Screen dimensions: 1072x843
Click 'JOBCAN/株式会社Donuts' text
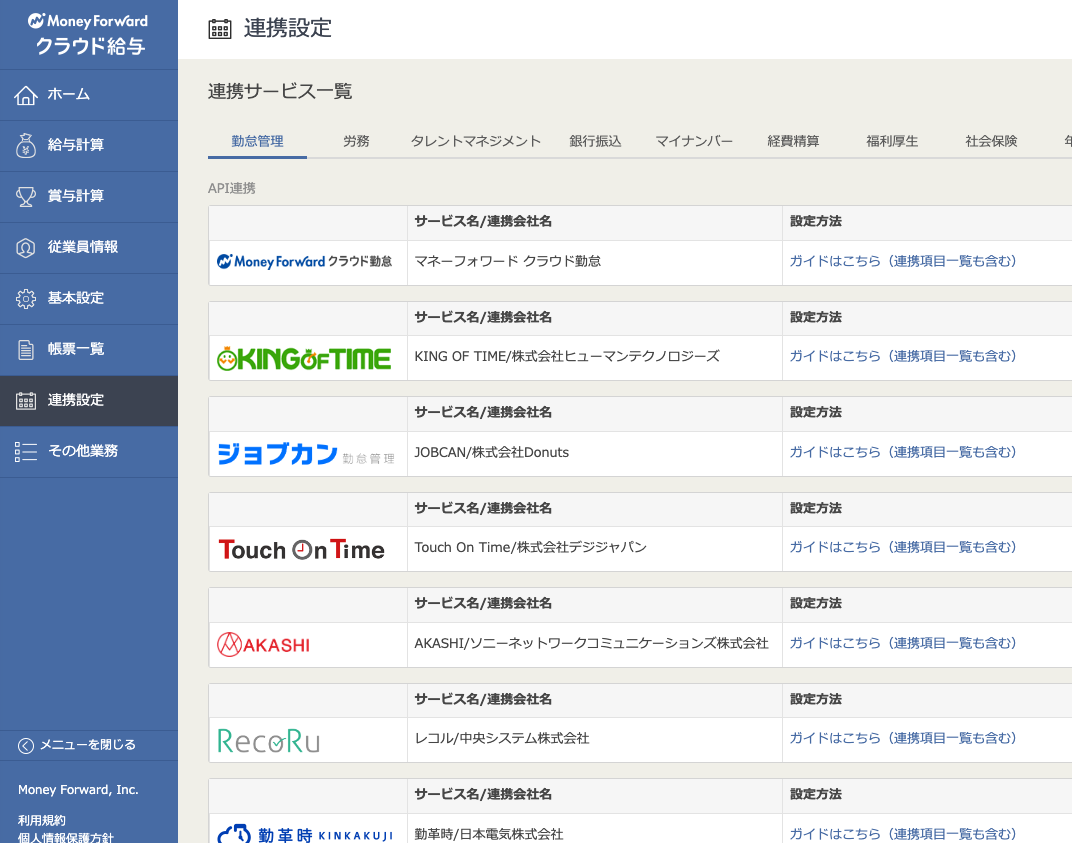click(492, 452)
